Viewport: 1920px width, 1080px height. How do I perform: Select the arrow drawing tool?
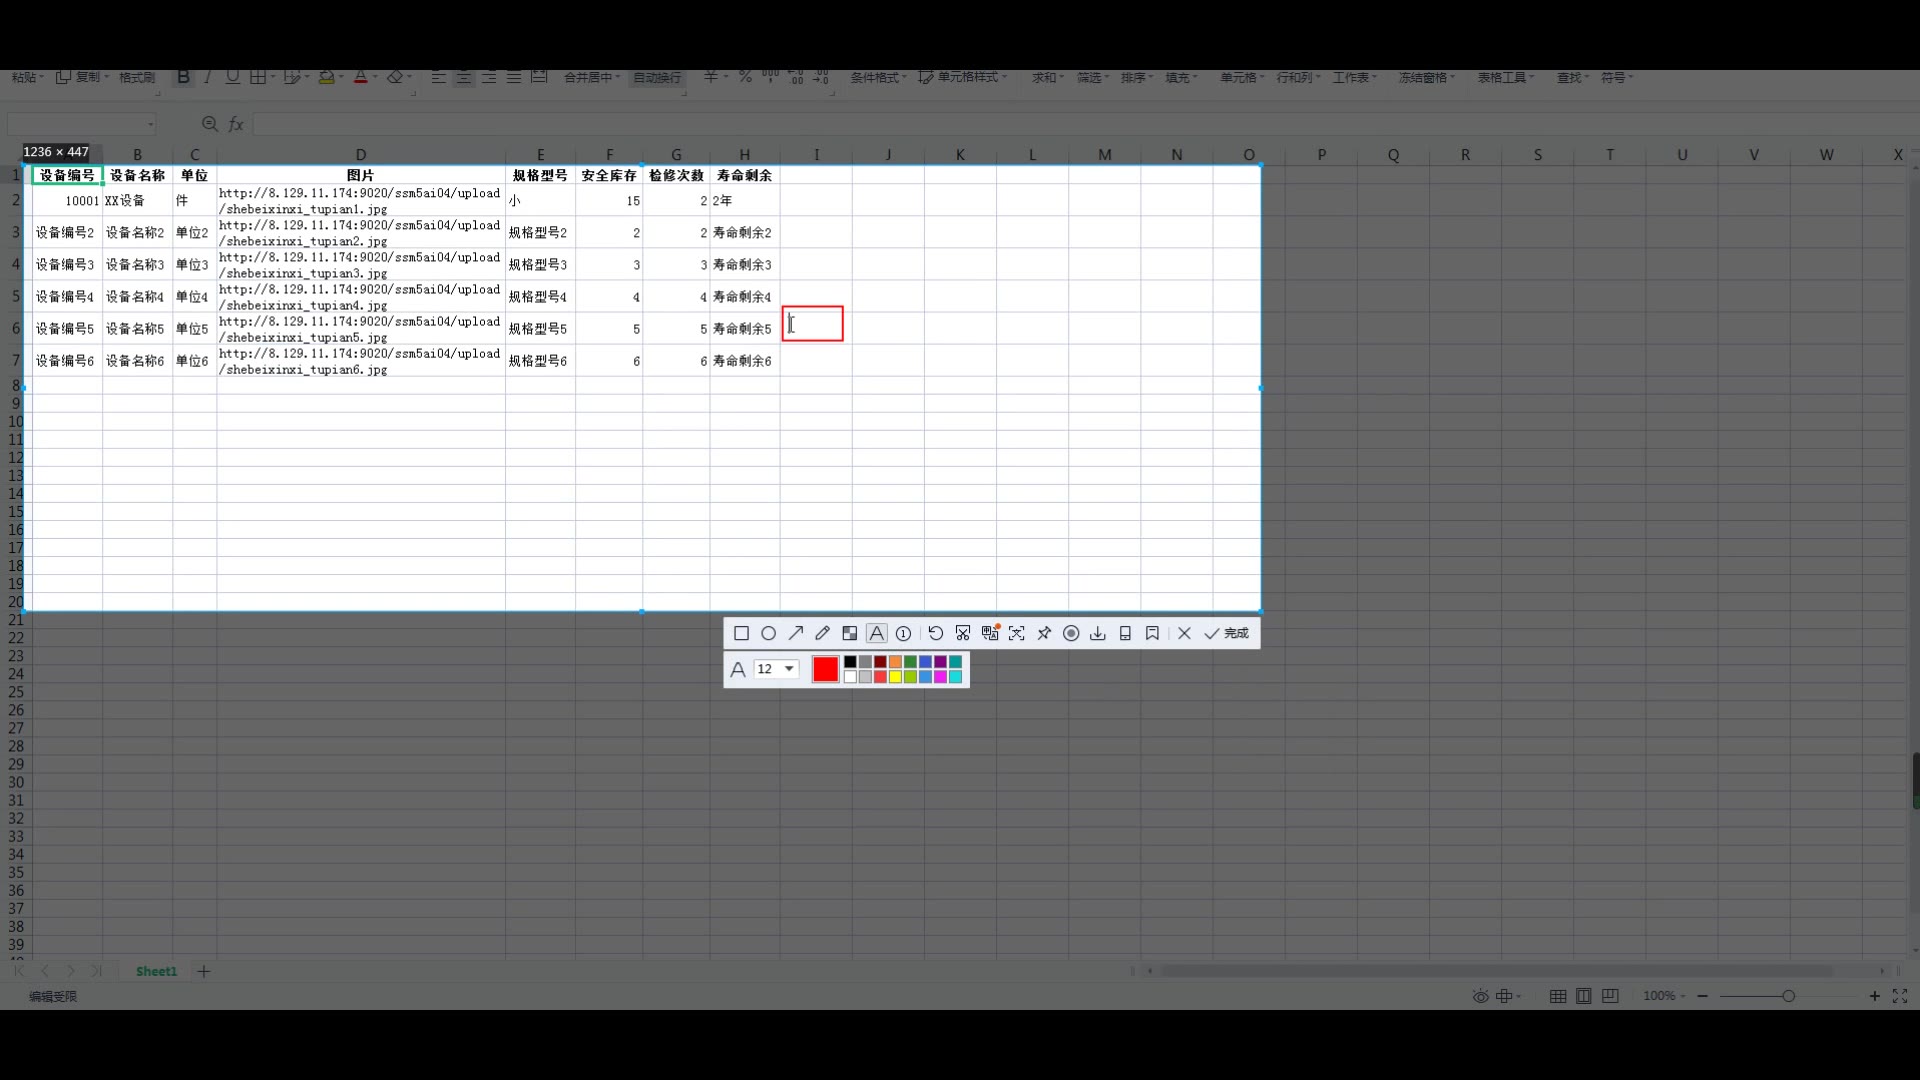[x=796, y=633]
